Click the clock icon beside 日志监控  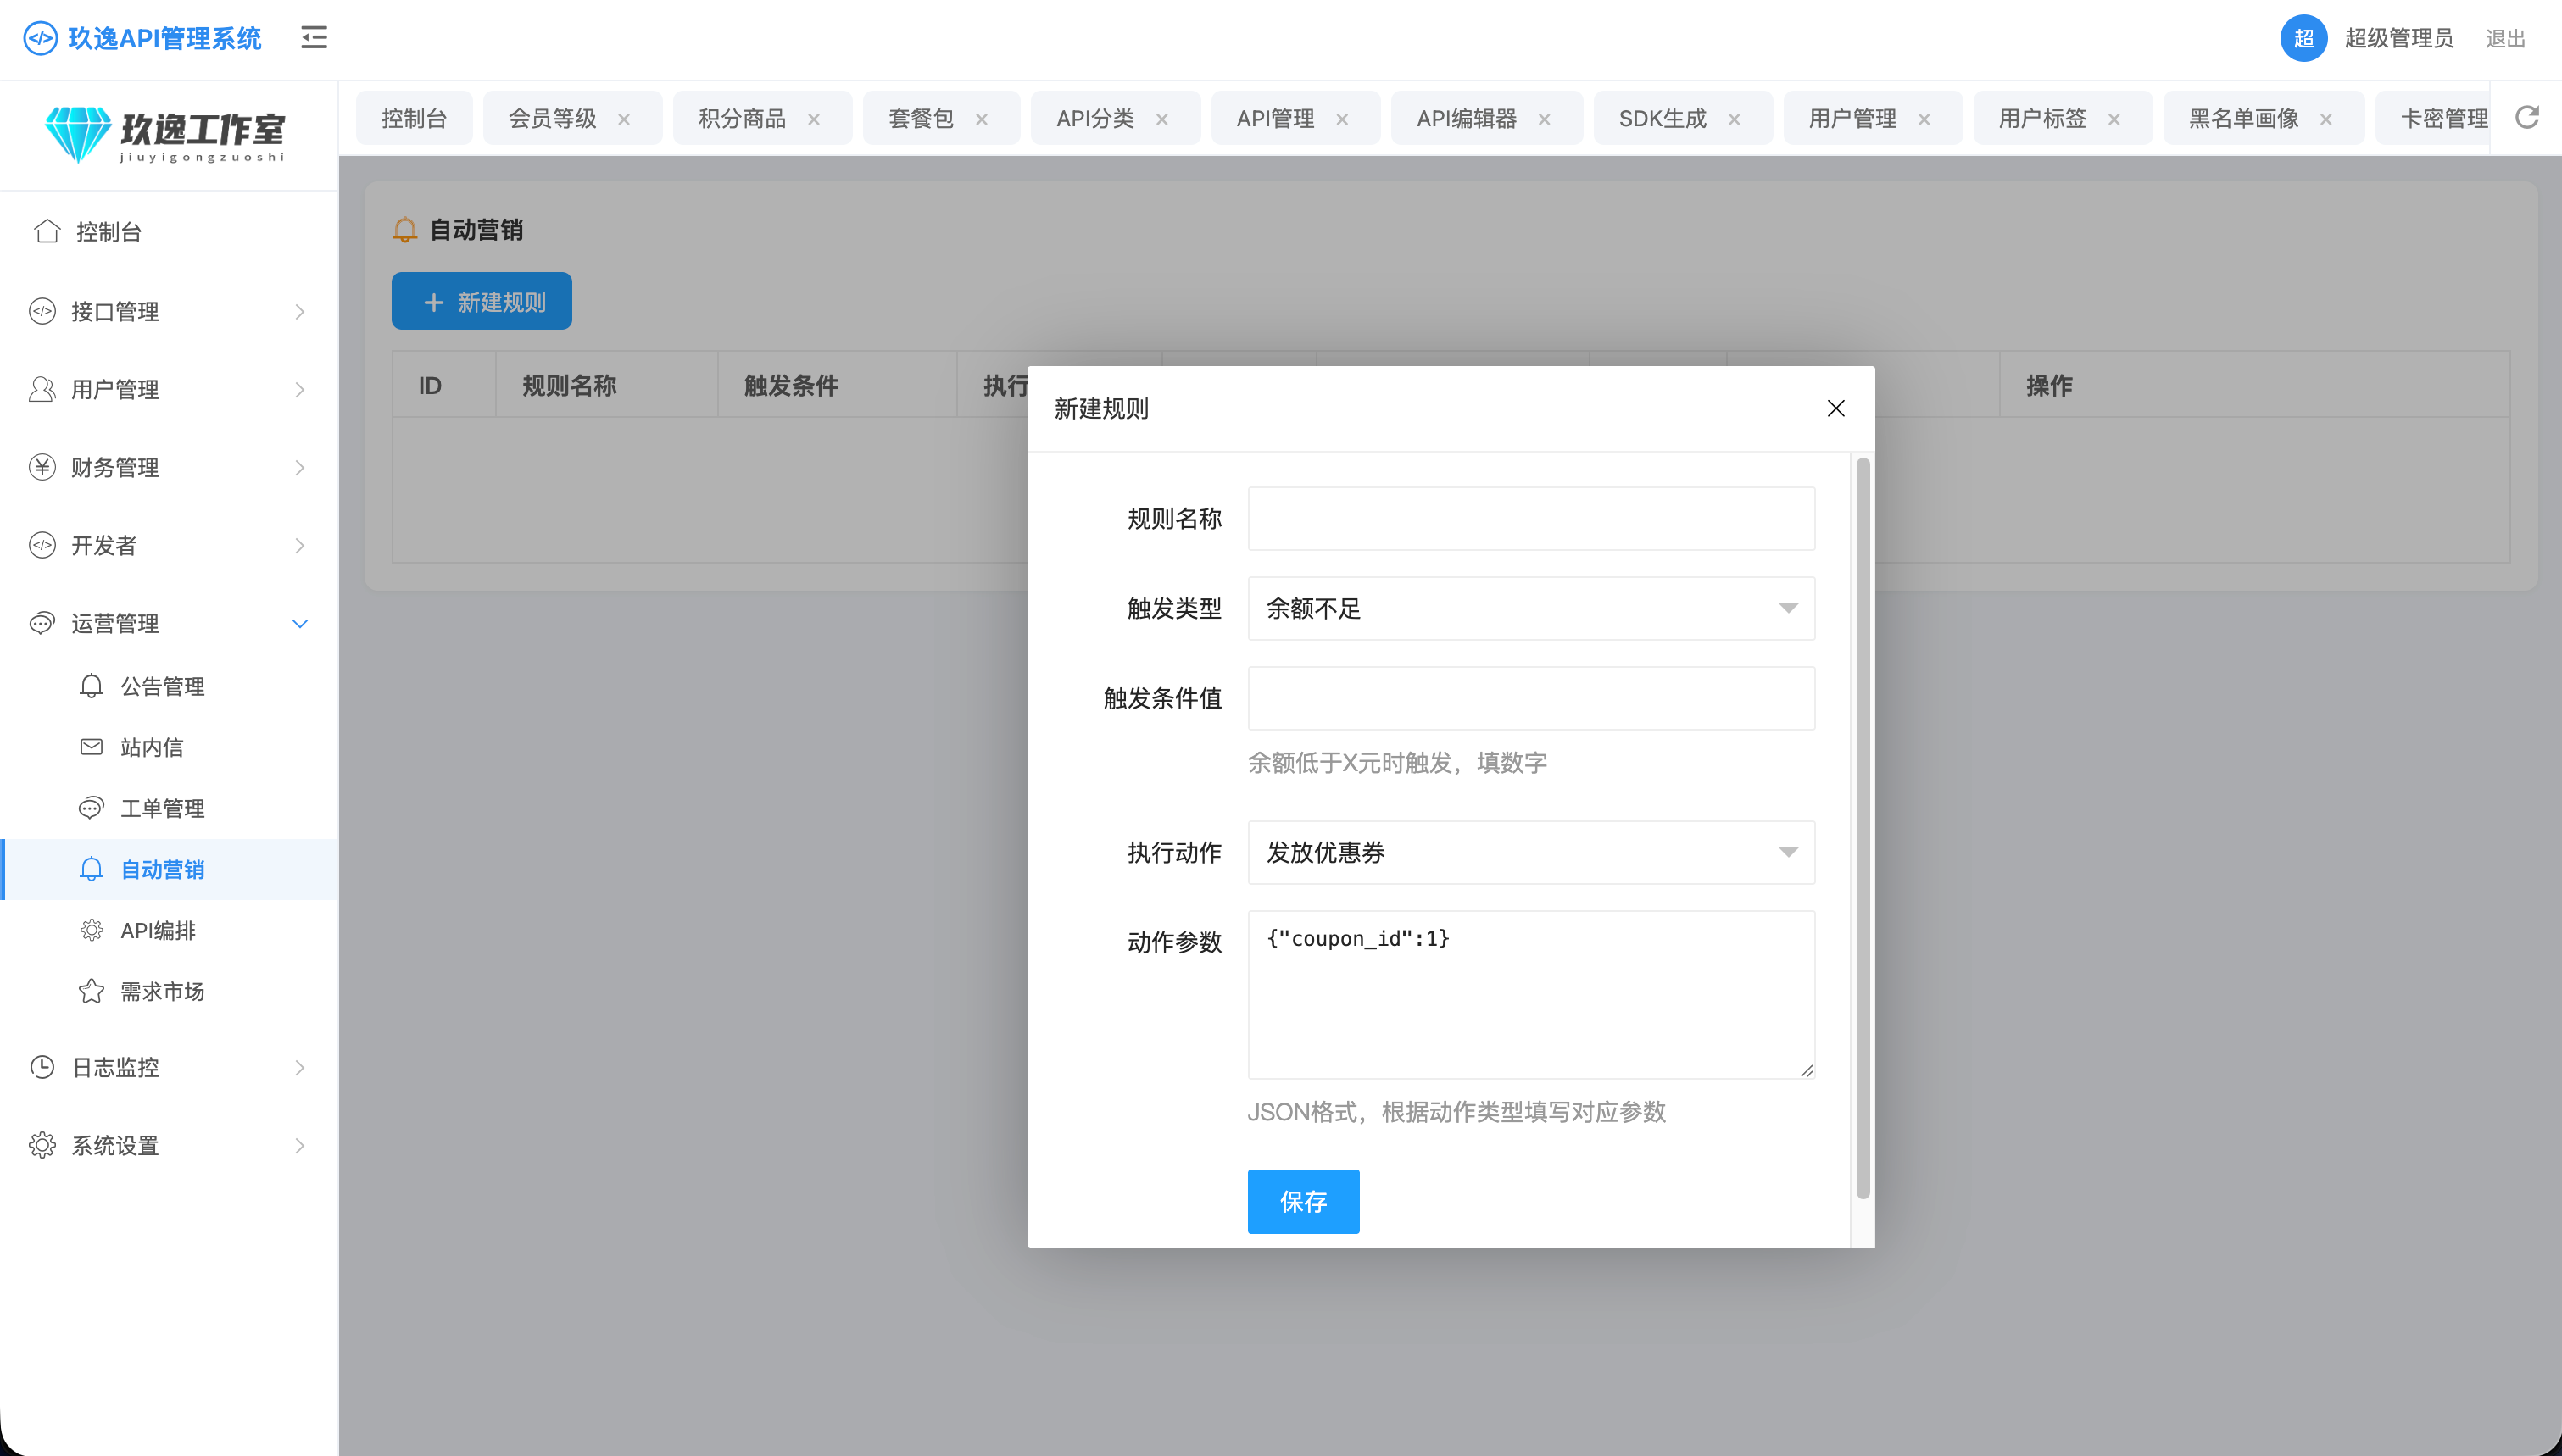tap(42, 1067)
